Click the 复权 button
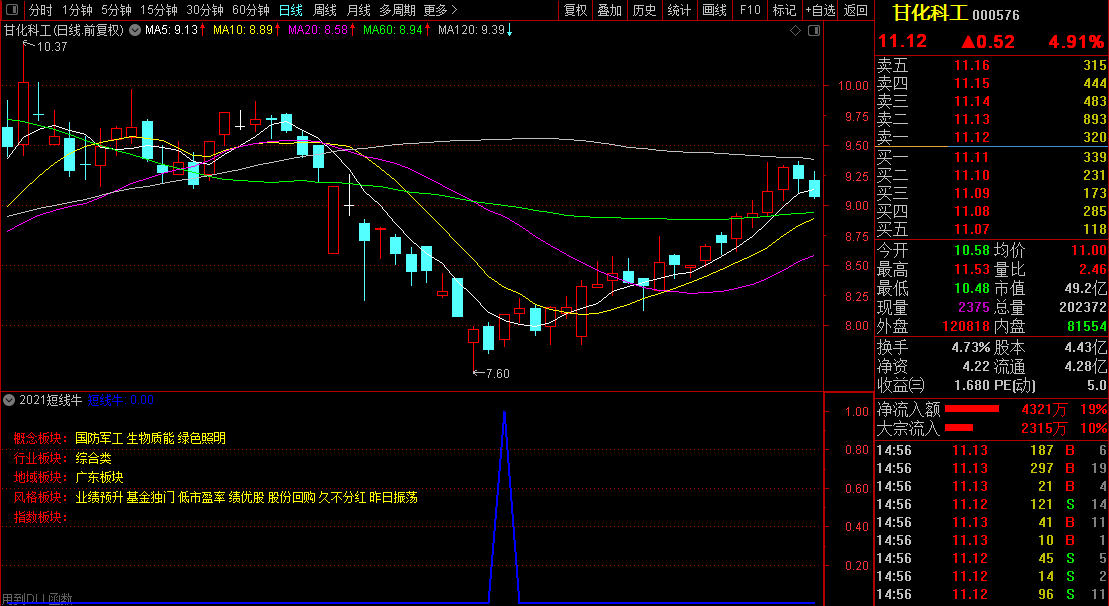 [576, 10]
